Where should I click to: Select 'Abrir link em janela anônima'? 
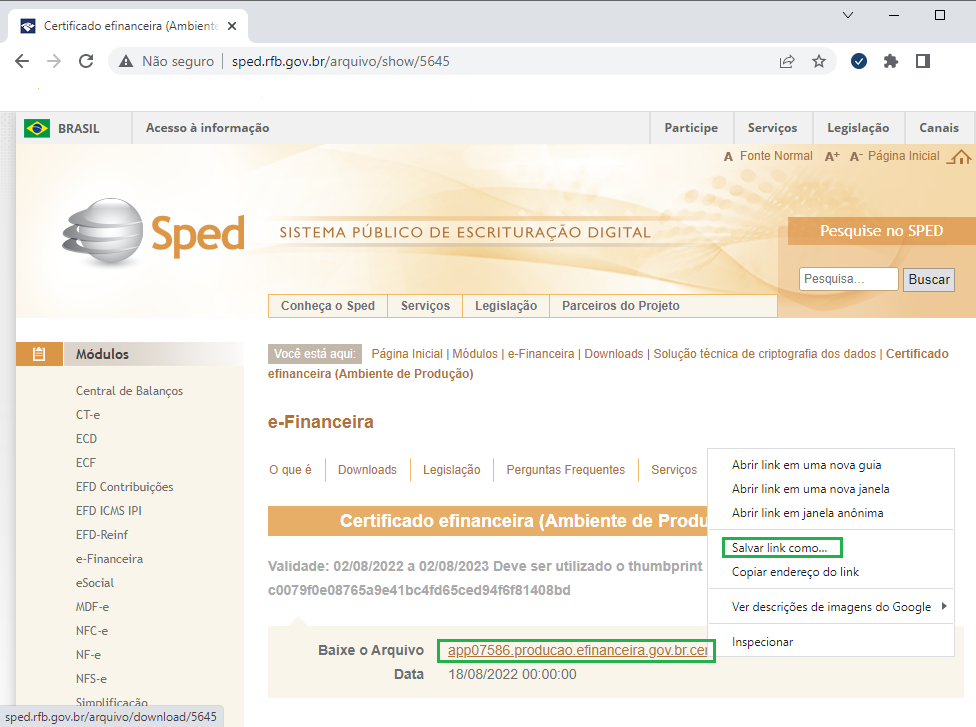point(830,513)
